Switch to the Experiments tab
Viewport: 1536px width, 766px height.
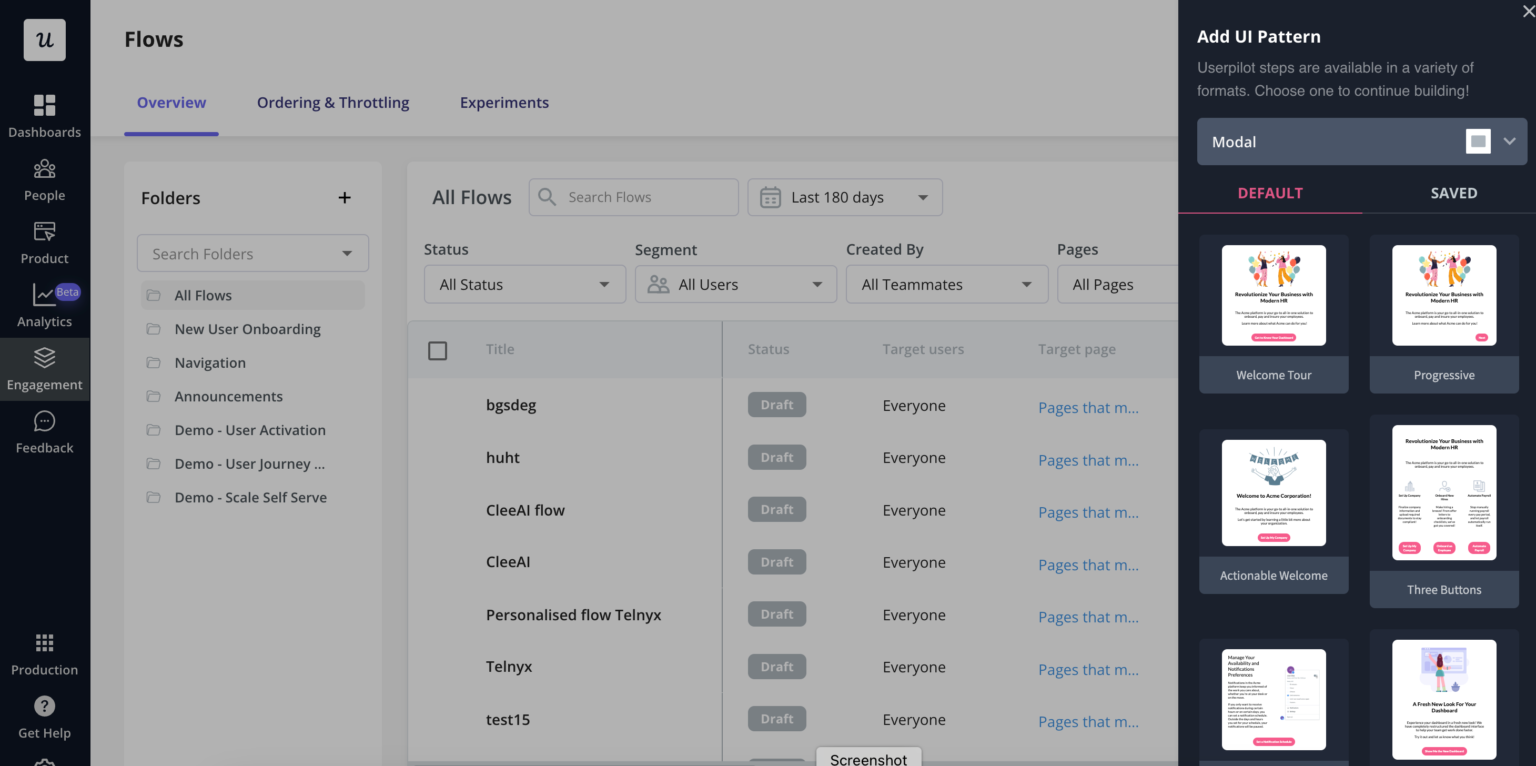pyautogui.click(x=504, y=102)
